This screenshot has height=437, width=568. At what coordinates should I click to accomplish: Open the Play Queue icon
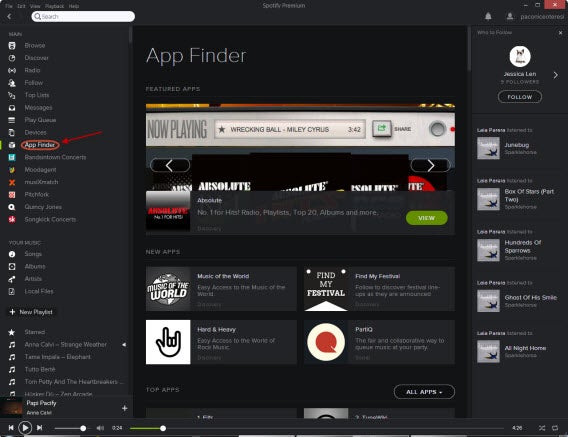[12, 120]
